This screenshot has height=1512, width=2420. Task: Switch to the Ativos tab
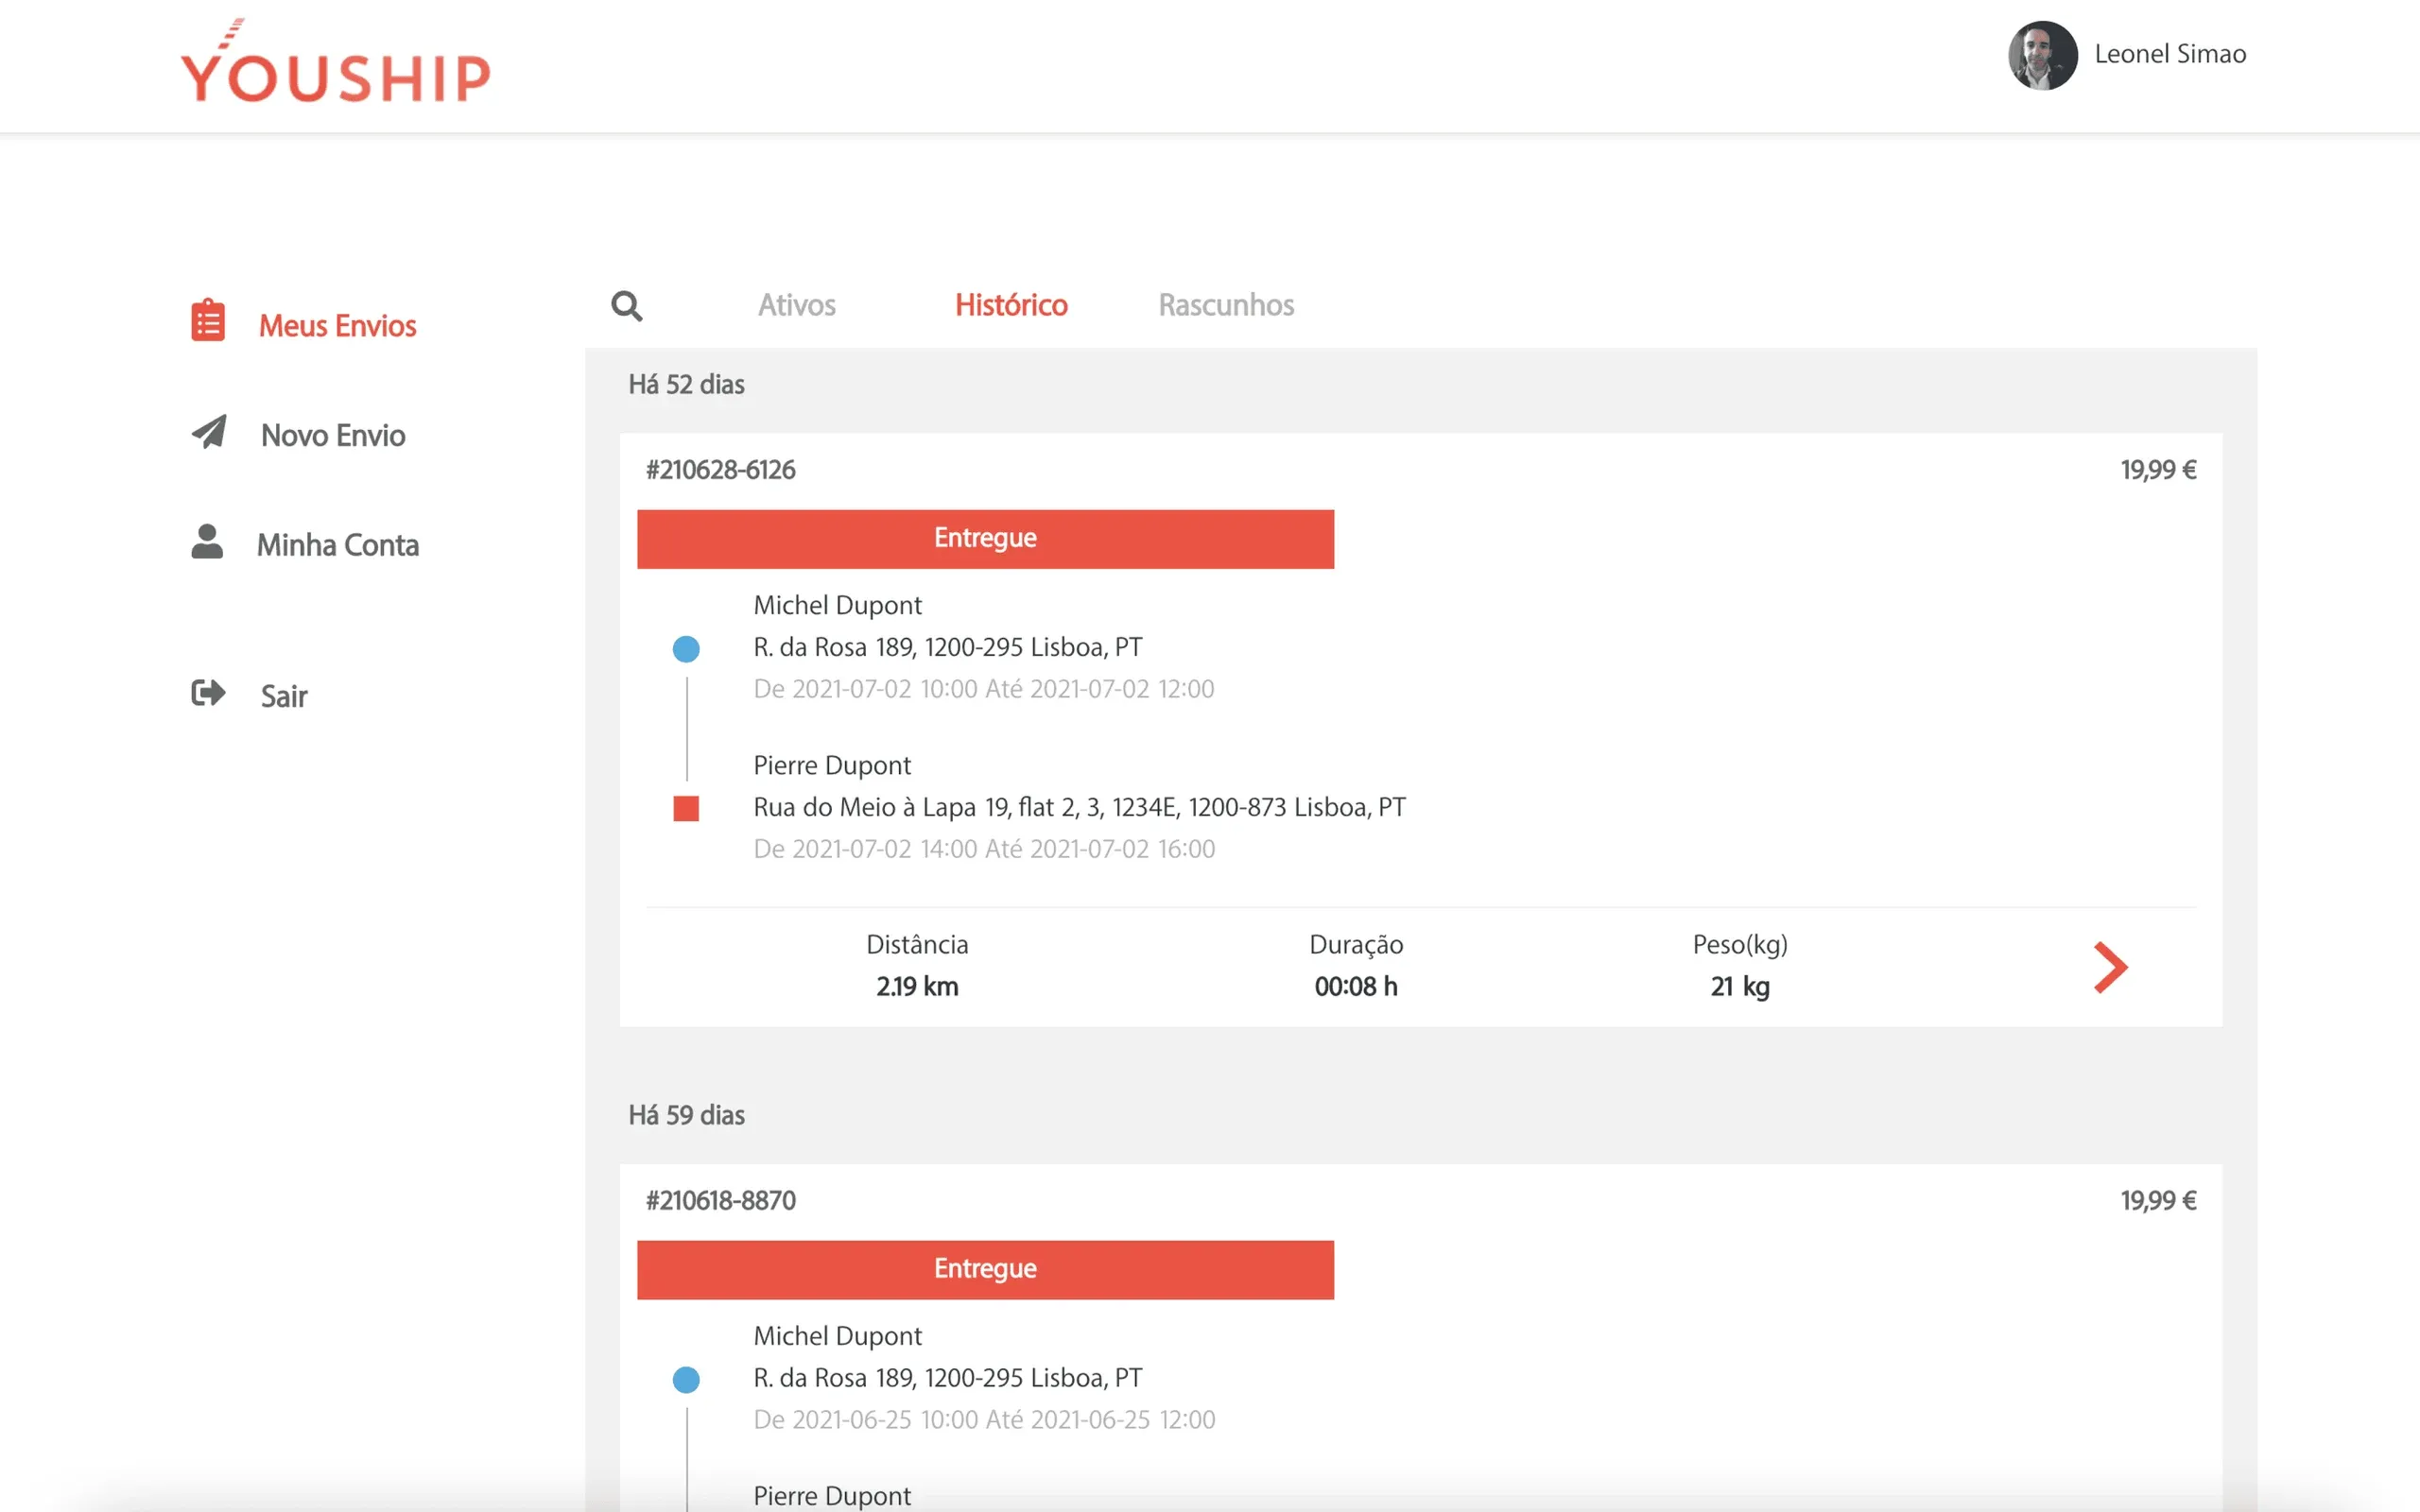point(796,305)
